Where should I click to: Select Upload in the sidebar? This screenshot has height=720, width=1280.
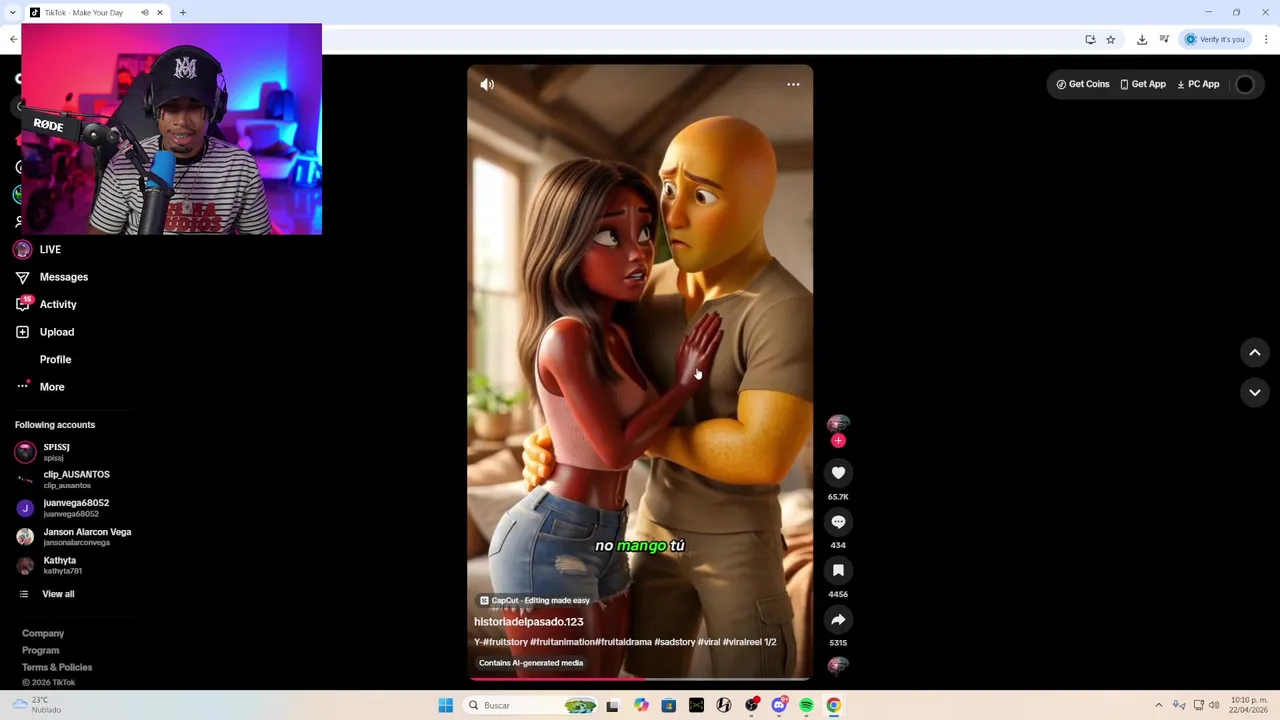(x=57, y=332)
